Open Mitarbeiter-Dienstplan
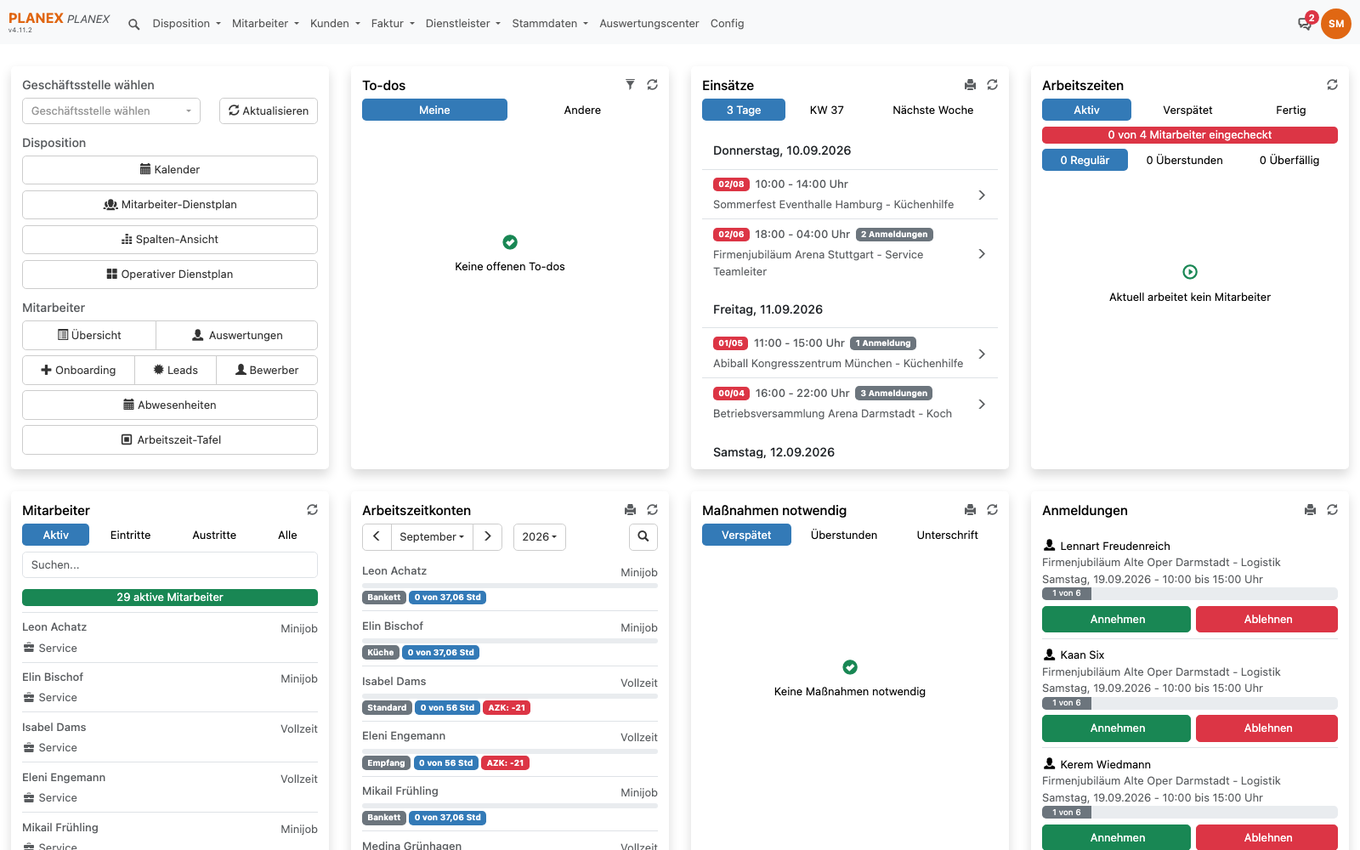1360x850 pixels. (170, 205)
